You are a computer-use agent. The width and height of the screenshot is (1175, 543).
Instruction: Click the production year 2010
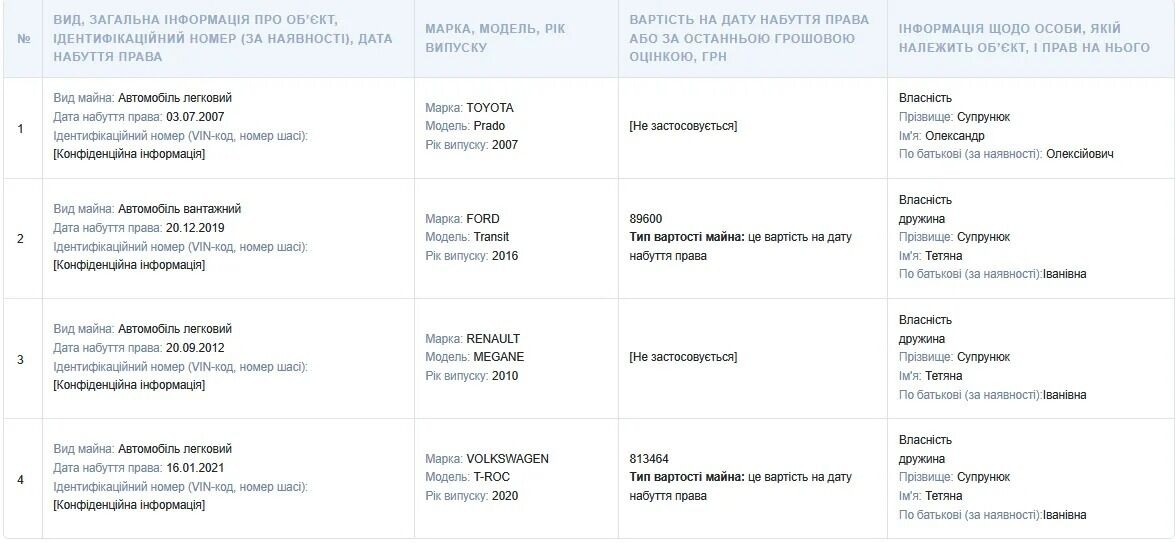(x=505, y=376)
